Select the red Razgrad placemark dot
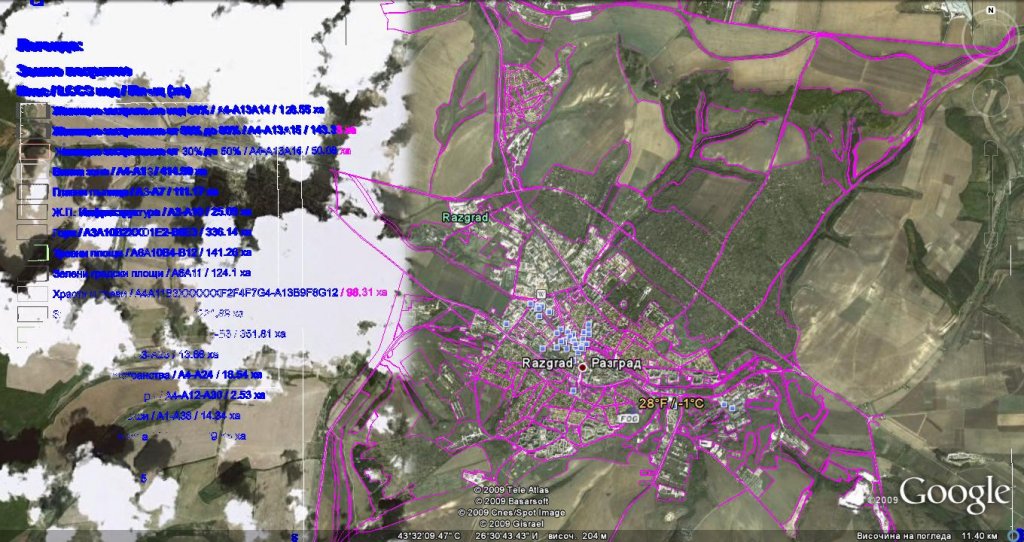The height and width of the screenshot is (542, 1024). tap(582, 368)
